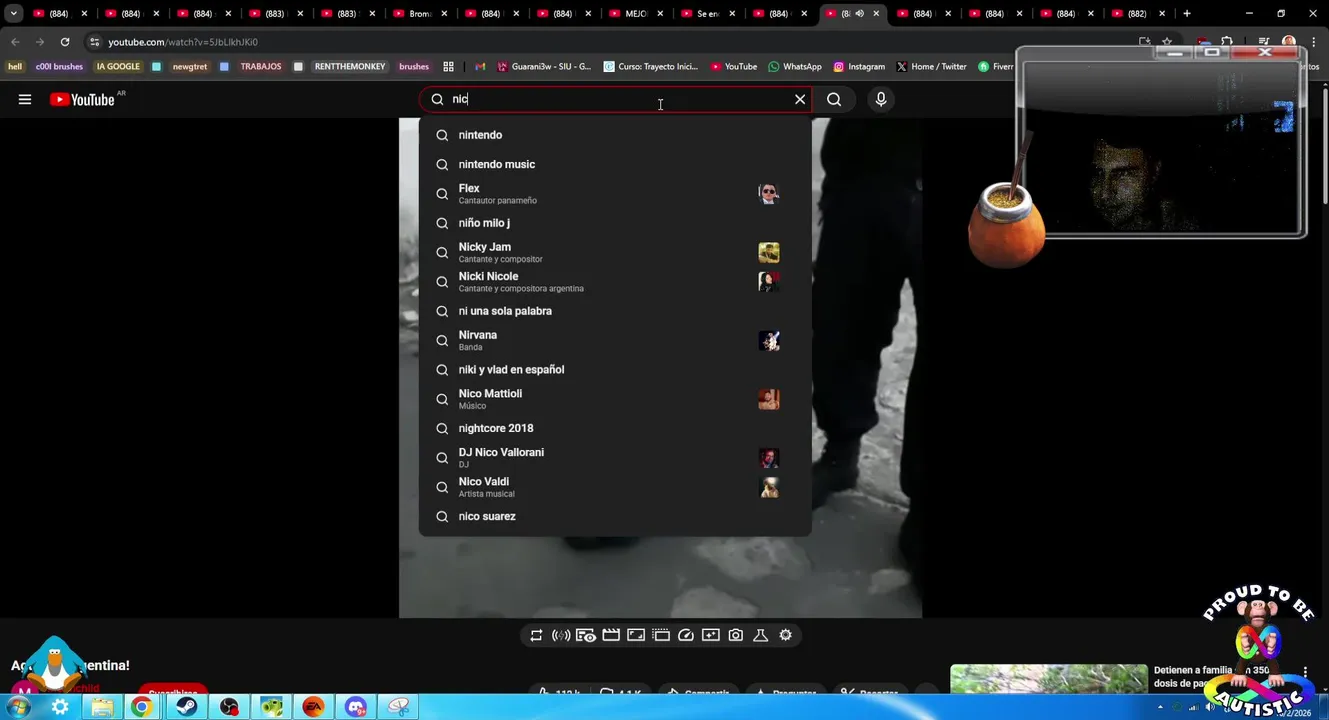
Task: Choose the 'nightcore 2018' suggestion
Action: click(615, 428)
